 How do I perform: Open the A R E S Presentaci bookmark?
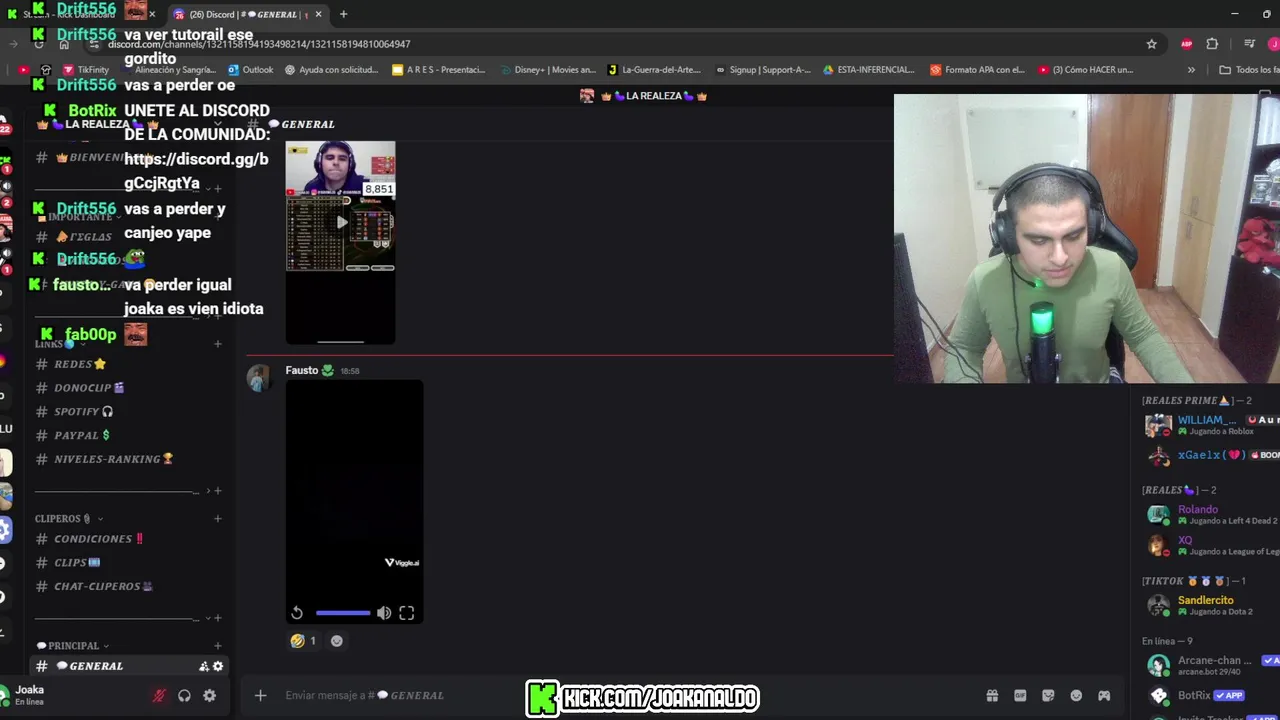click(438, 70)
